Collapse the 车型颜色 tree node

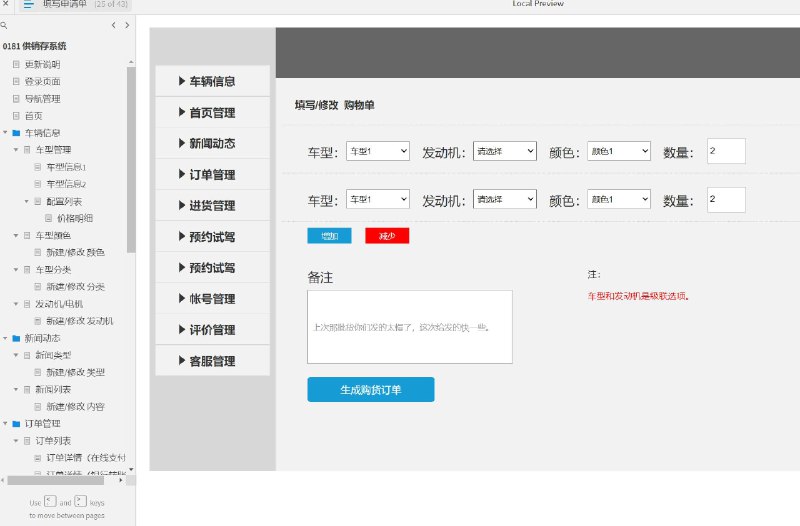[16, 236]
